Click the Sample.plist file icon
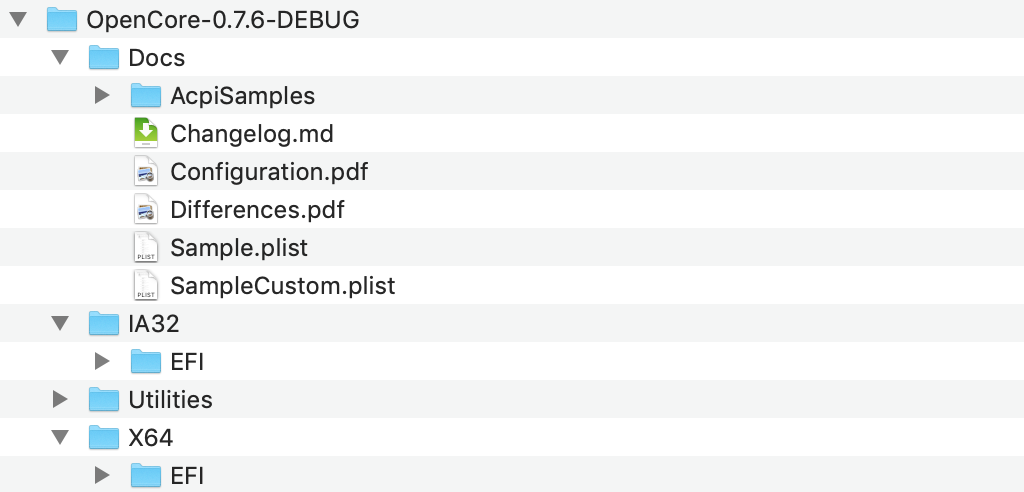Image resolution: width=1024 pixels, height=492 pixels. tap(146, 248)
